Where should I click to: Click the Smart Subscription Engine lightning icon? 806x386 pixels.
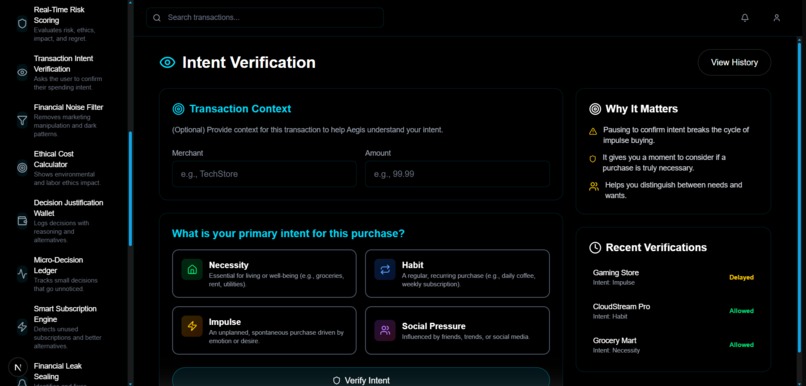point(22,327)
